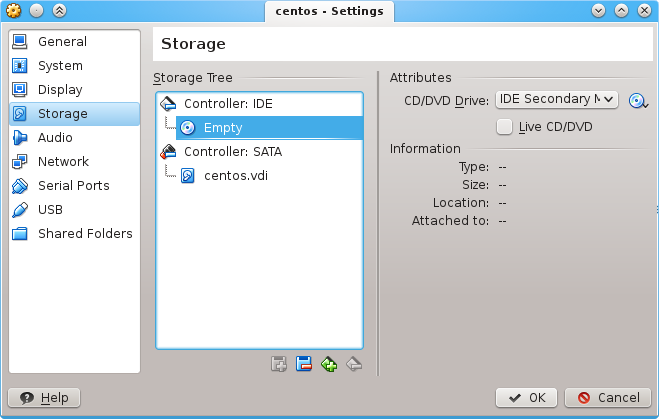Viewport: 659px width, 419px height.
Task: Select the Empty optical disc icon
Action: pos(187,128)
